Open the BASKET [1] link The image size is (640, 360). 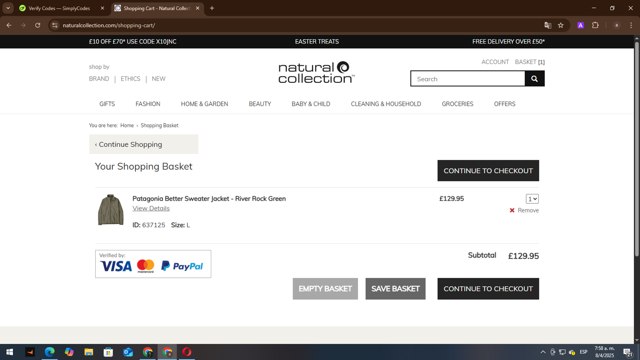pyautogui.click(x=530, y=62)
